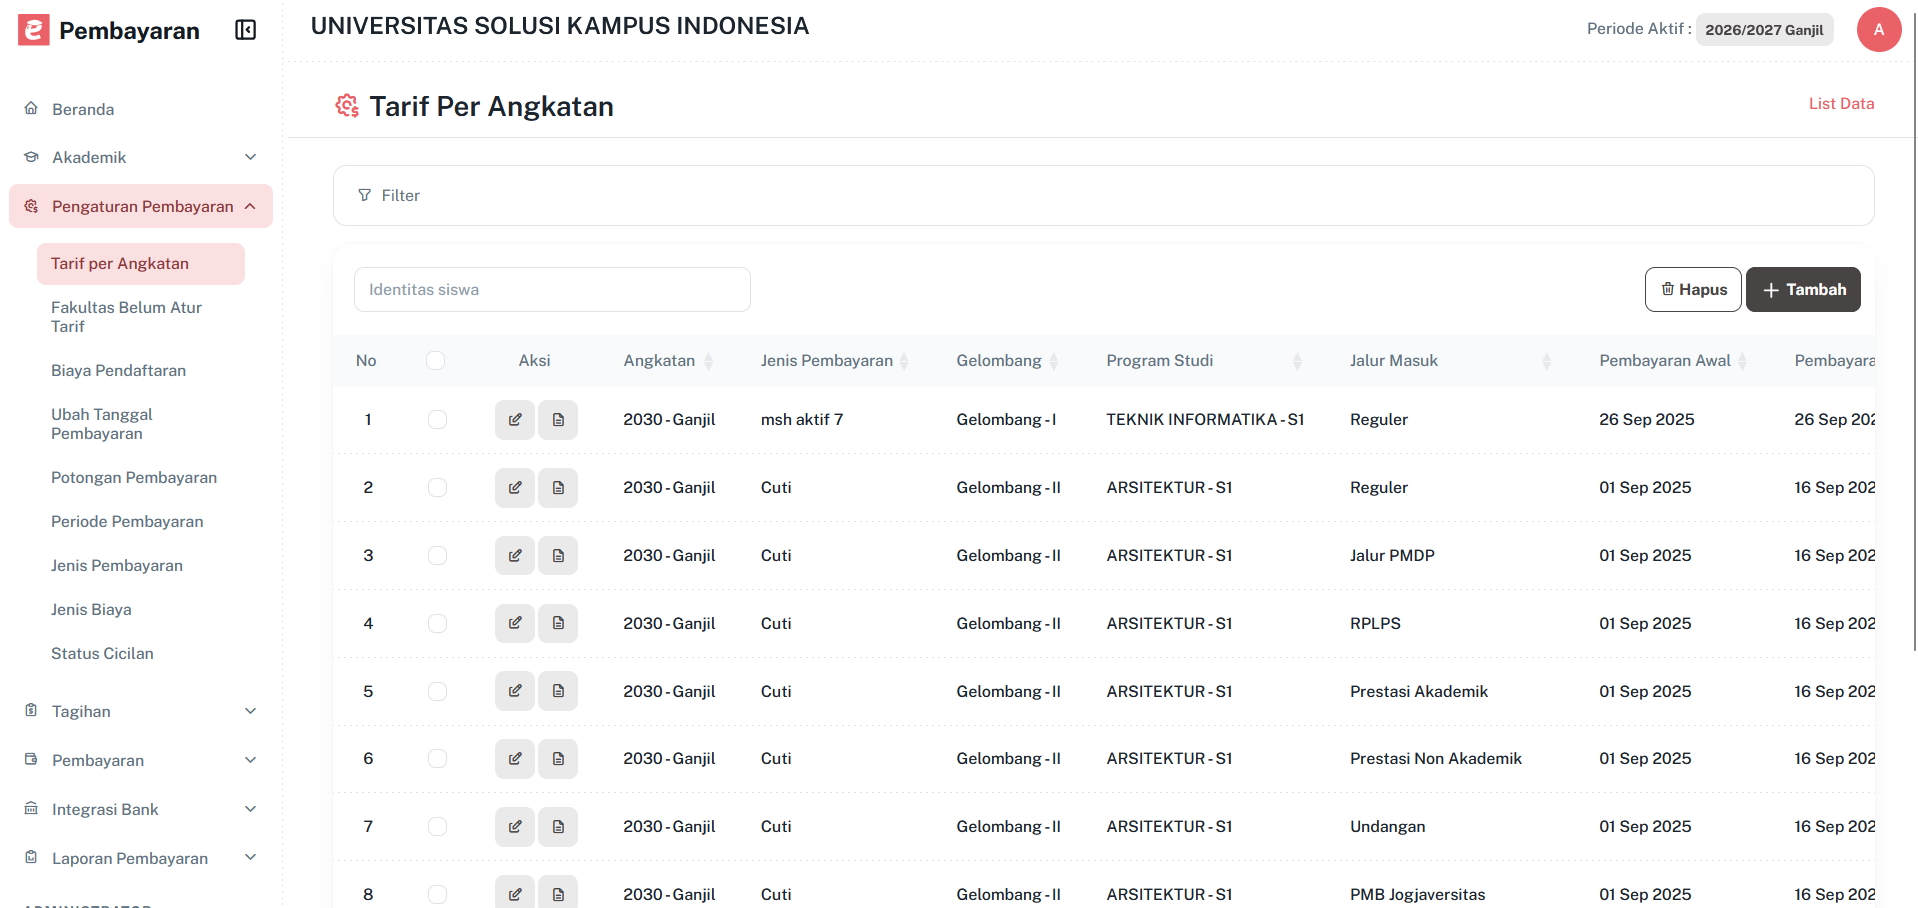Click the Pengaturan Pembayaran gear icon
The height and width of the screenshot is (908, 1918).
(x=30, y=206)
